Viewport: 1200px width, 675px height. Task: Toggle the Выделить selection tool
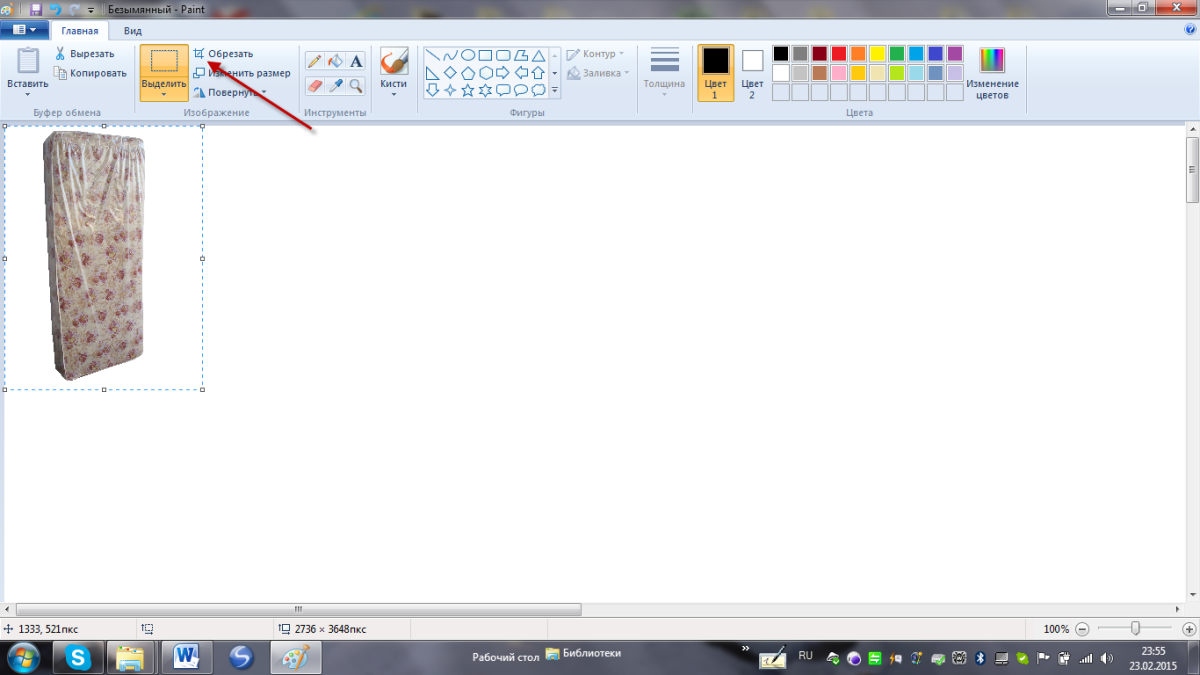click(x=164, y=73)
